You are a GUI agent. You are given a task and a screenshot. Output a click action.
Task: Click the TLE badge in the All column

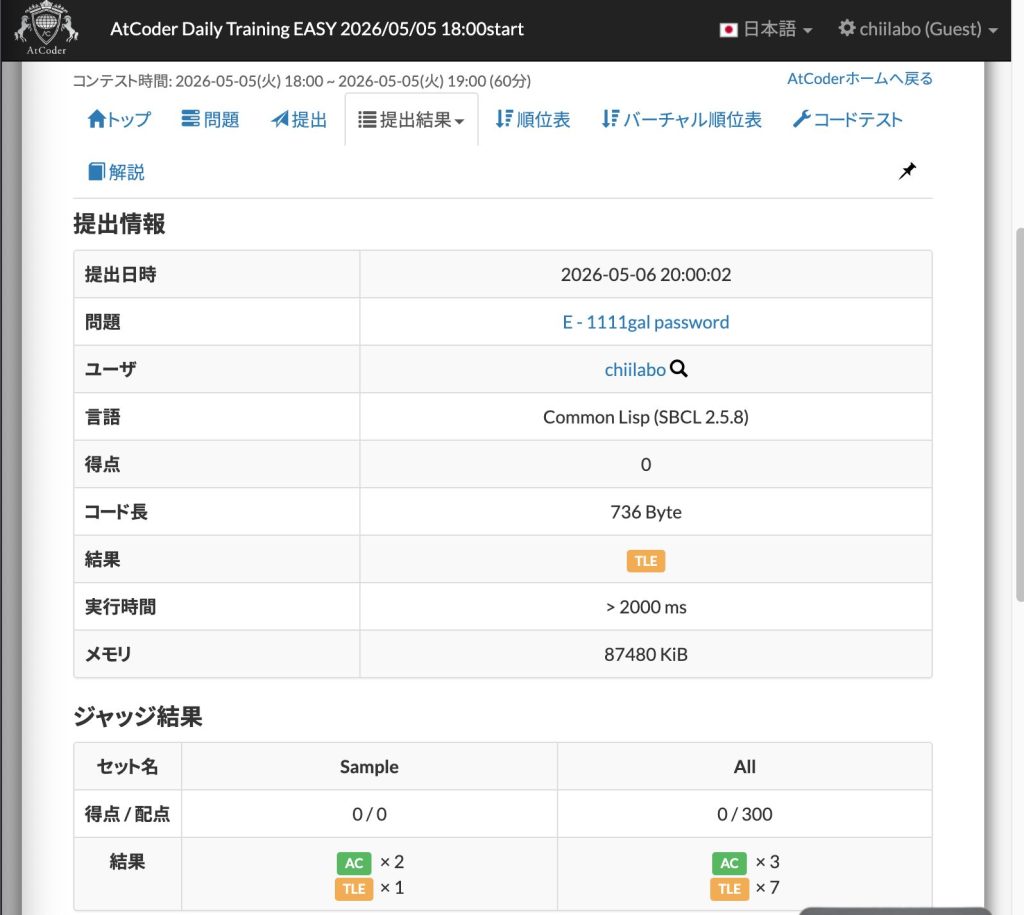[x=729, y=889]
